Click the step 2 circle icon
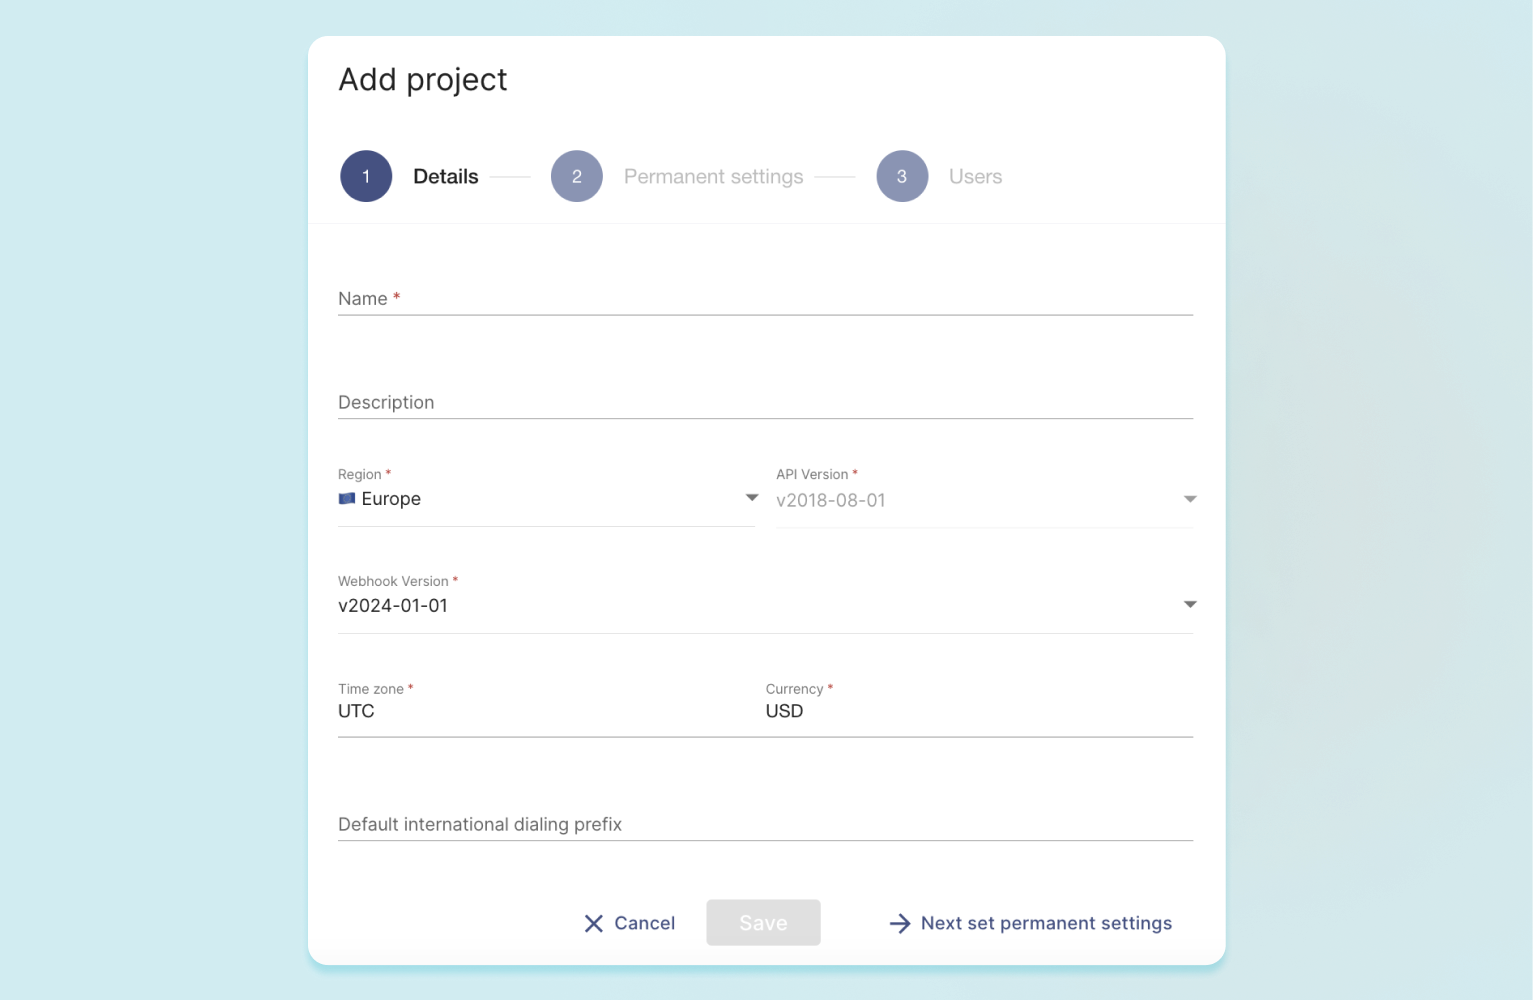1533x1000 pixels. (577, 176)
